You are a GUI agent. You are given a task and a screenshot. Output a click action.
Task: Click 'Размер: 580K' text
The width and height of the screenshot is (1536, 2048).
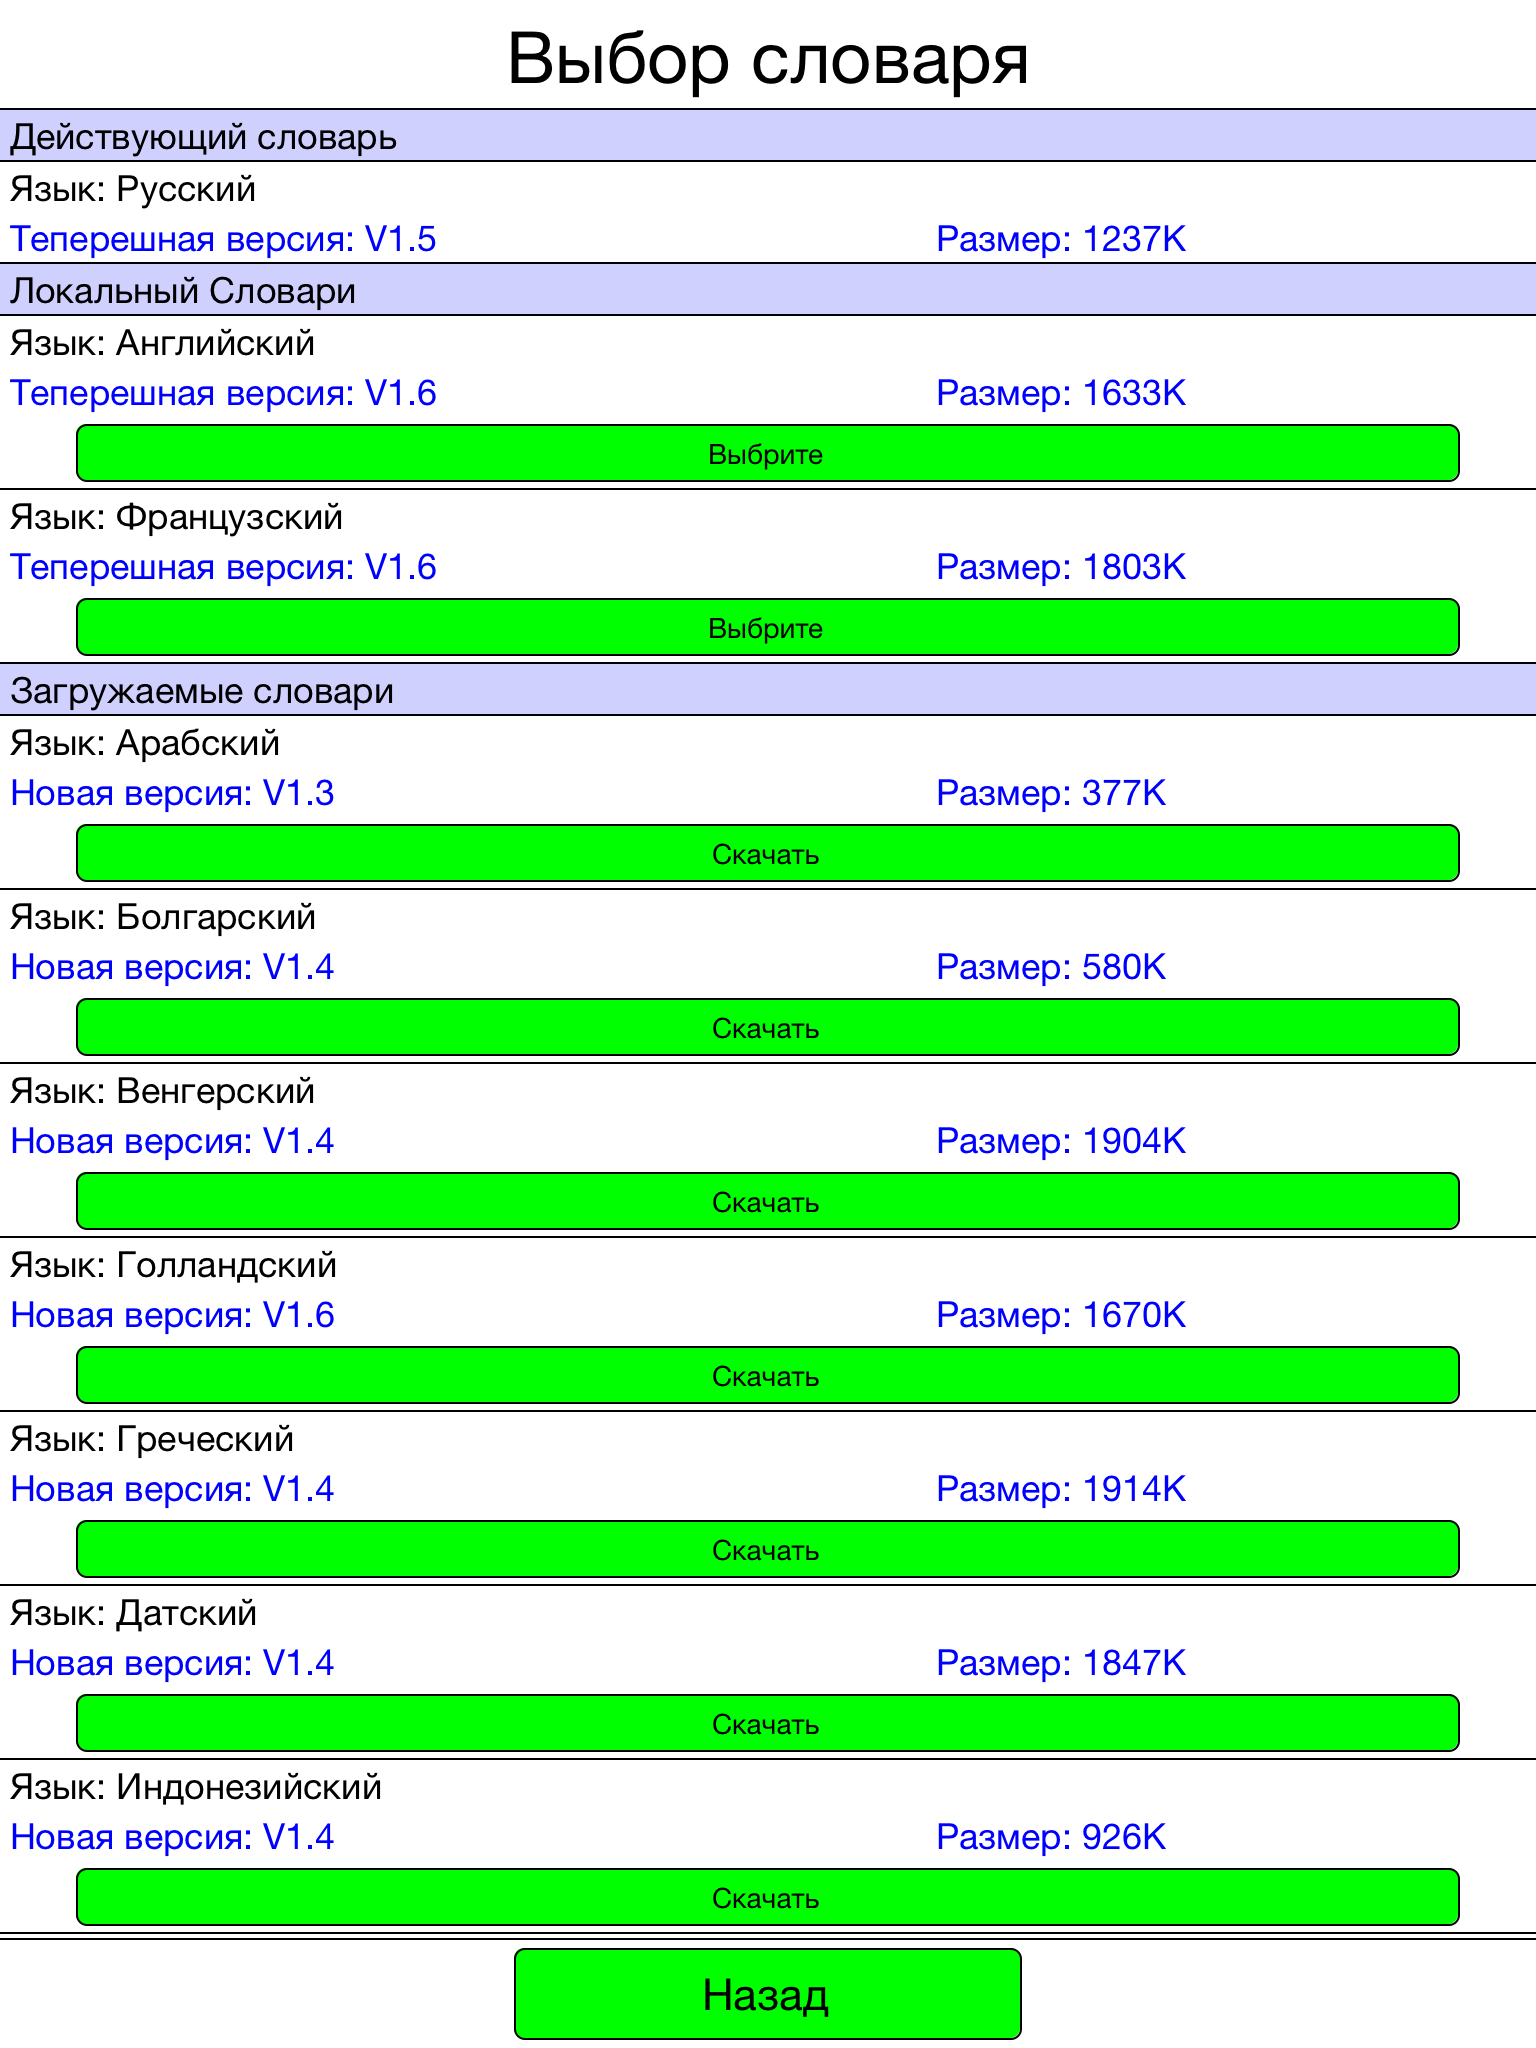tap(1051, 967)
